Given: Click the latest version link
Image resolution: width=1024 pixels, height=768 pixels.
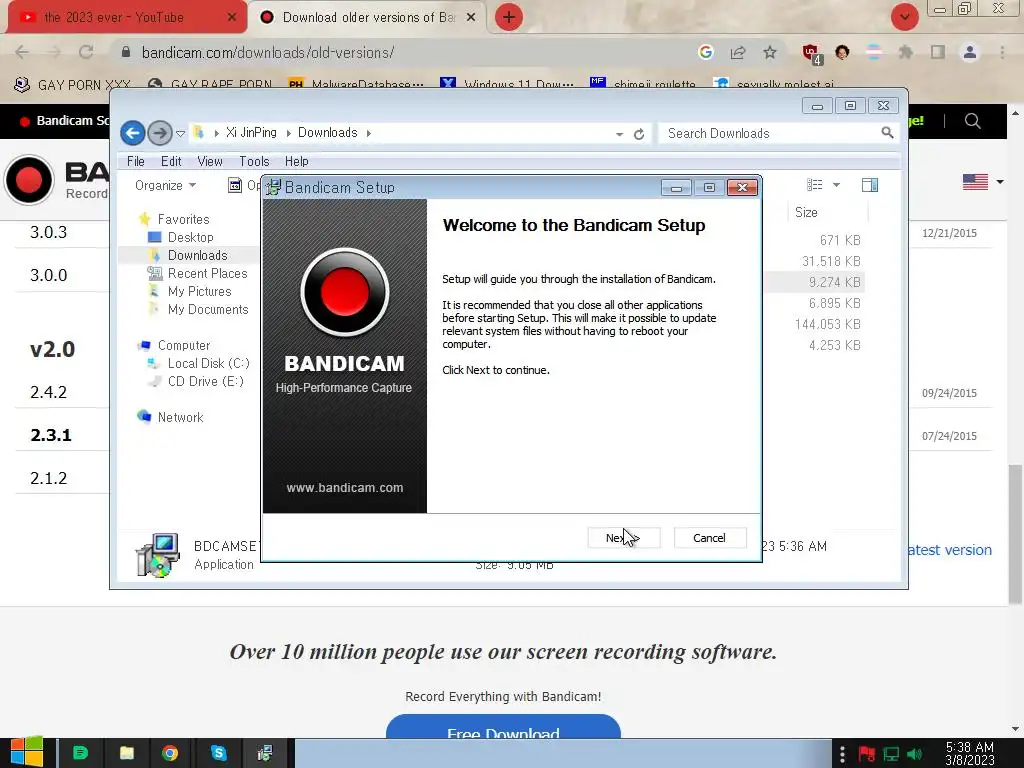Looking at the screenshot, I should pos(950,550).
